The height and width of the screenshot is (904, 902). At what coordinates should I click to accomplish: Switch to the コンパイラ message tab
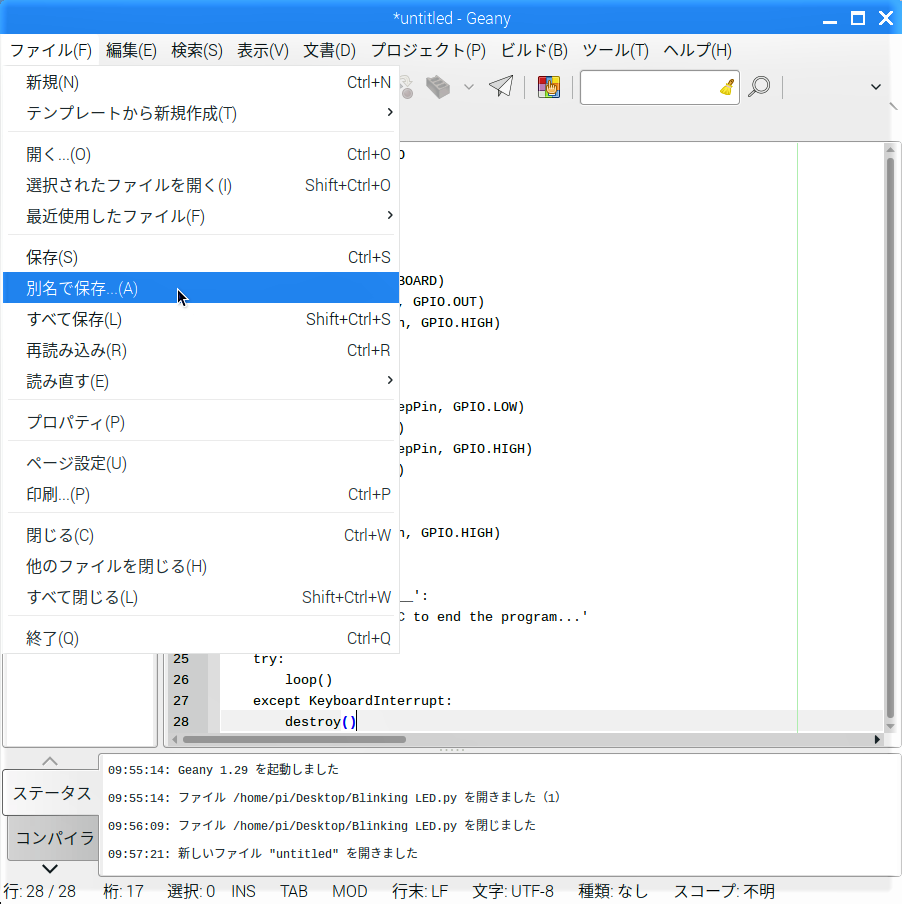[54, 837]
